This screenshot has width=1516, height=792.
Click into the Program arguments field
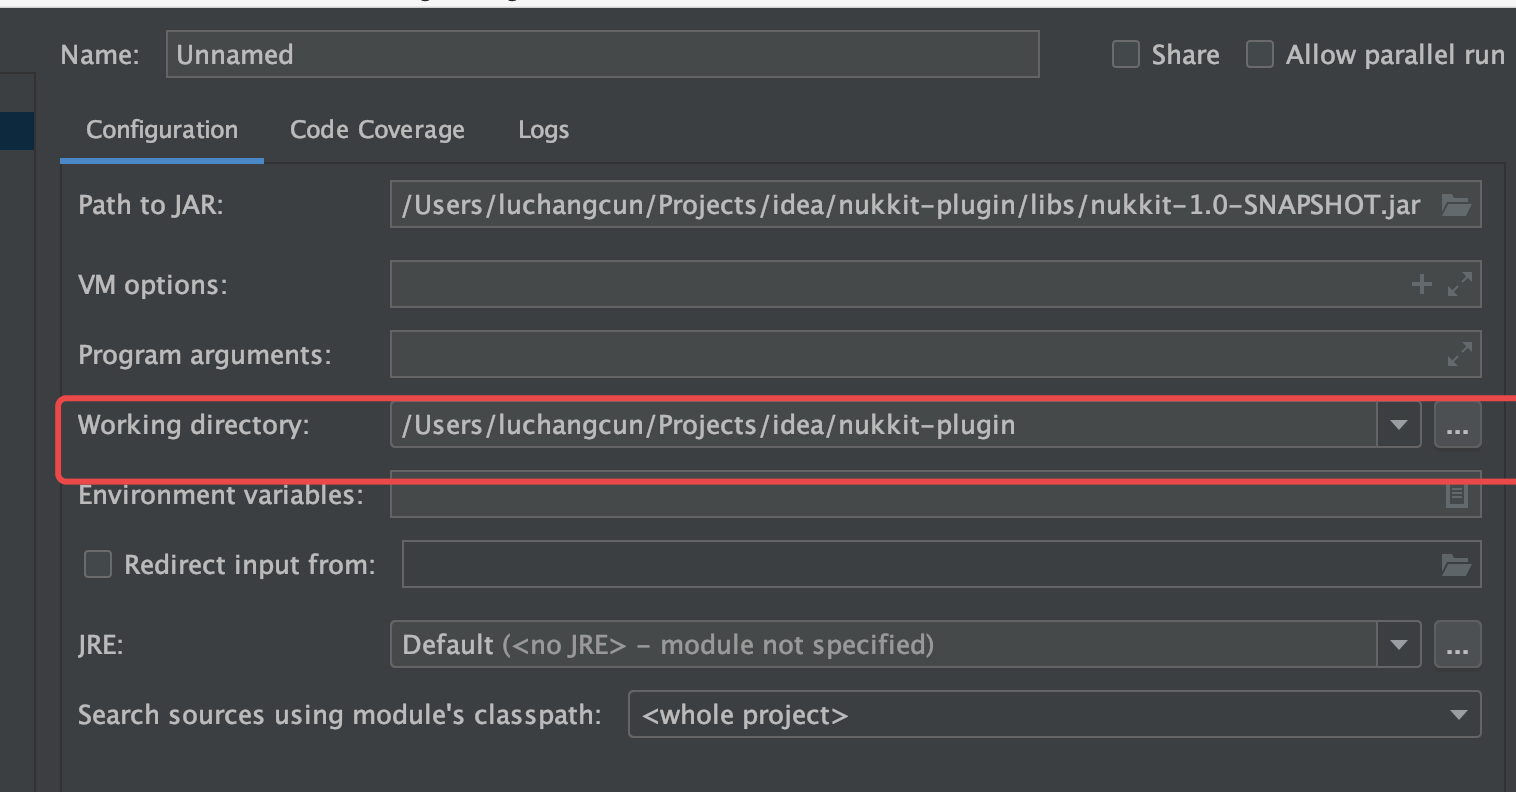click(x=910, y=355)
